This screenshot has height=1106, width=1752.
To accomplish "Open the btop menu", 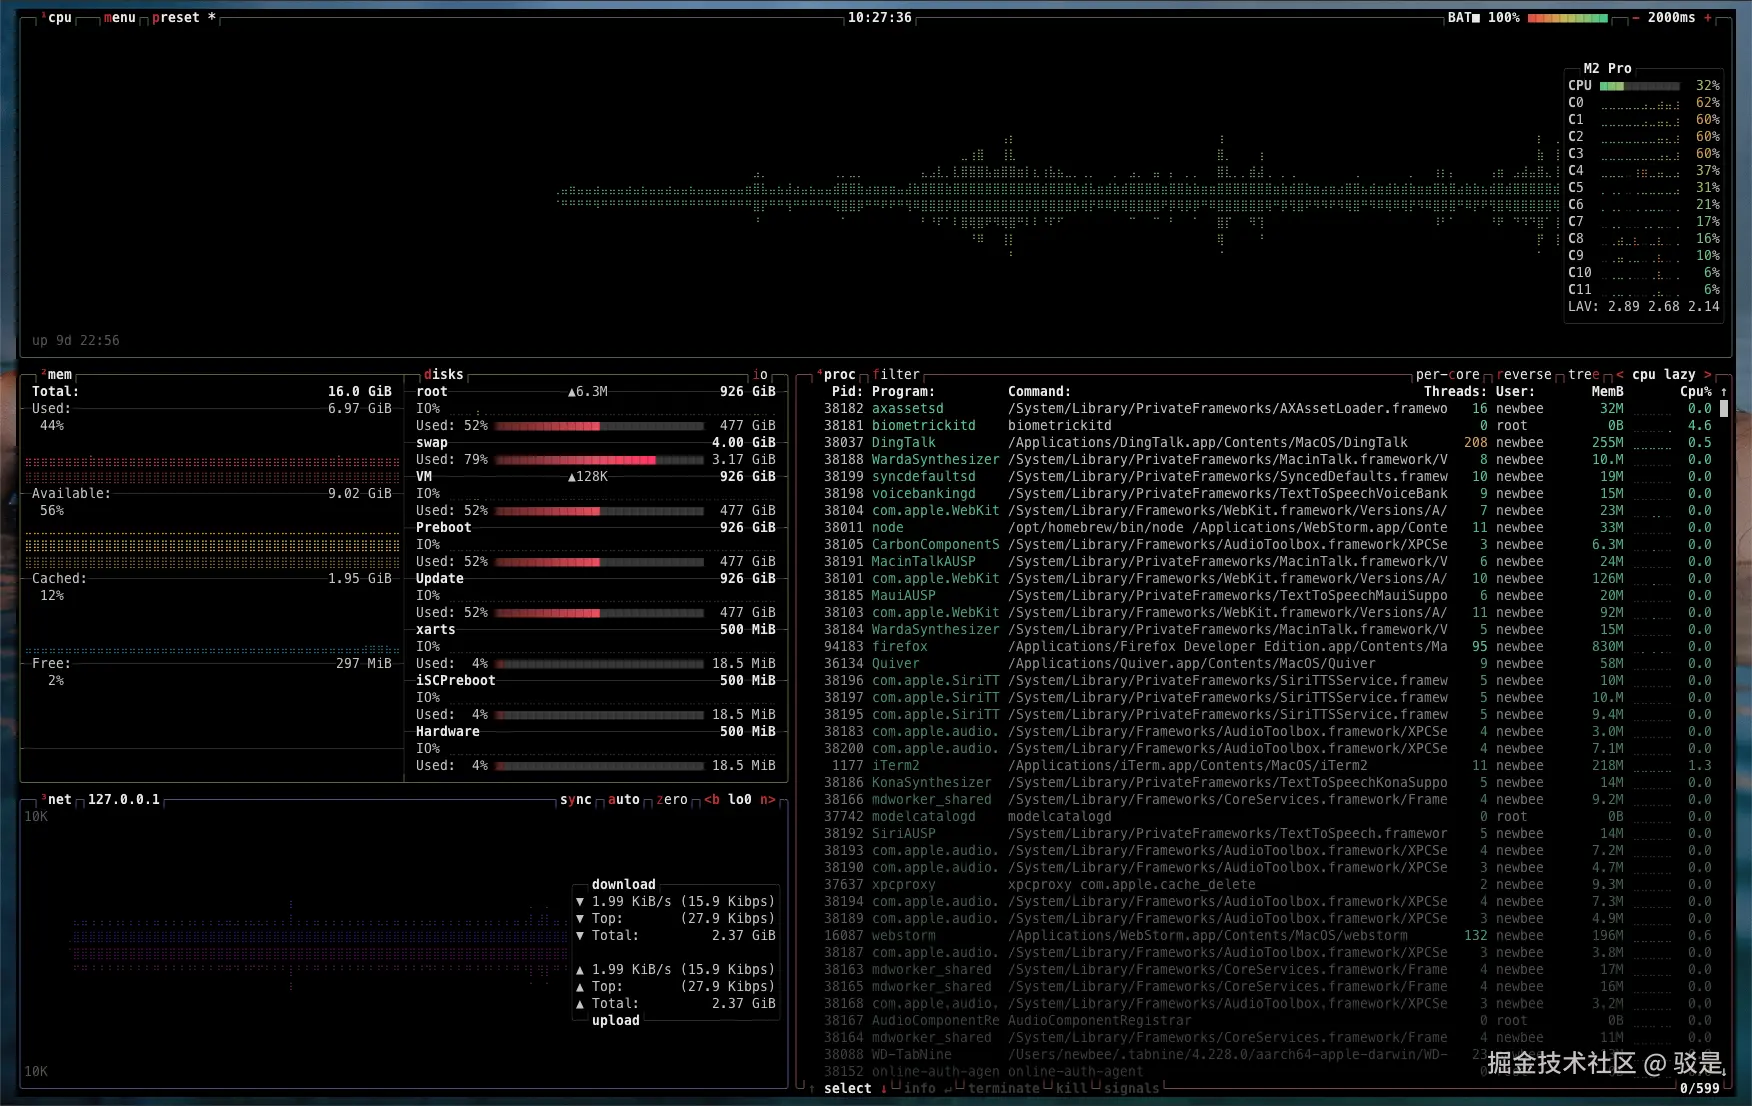I will click(120, 18).
